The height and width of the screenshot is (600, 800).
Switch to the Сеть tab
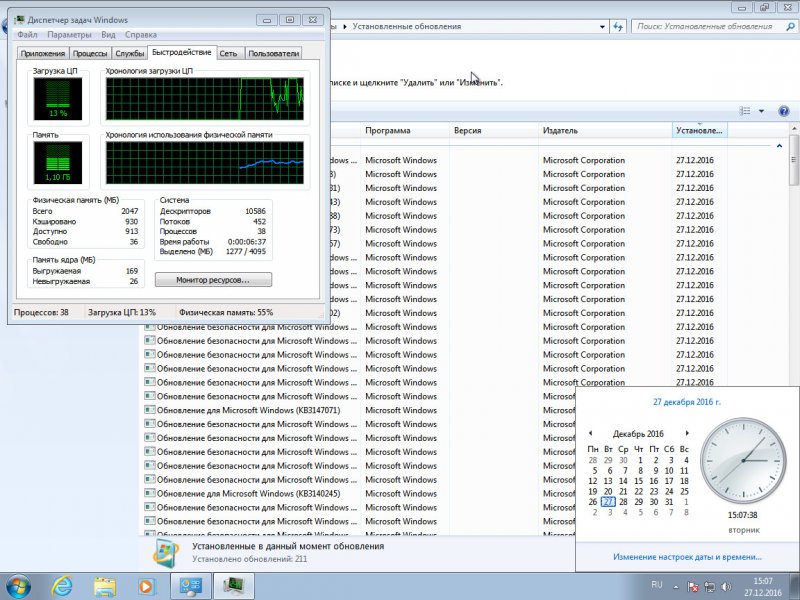229,54
